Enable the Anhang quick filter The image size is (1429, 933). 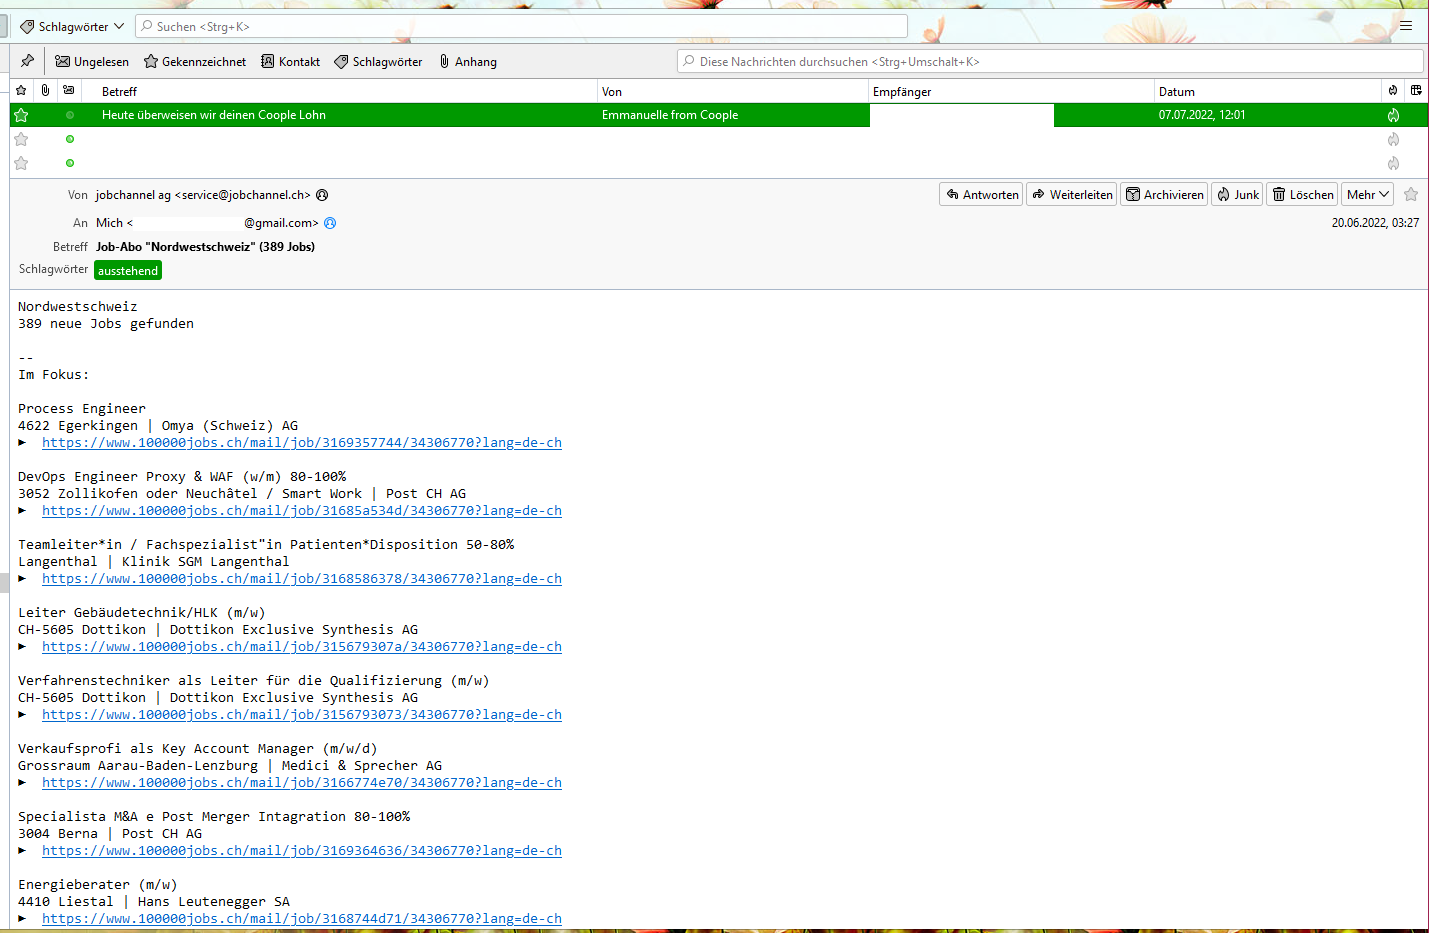[x=467, y=62]
